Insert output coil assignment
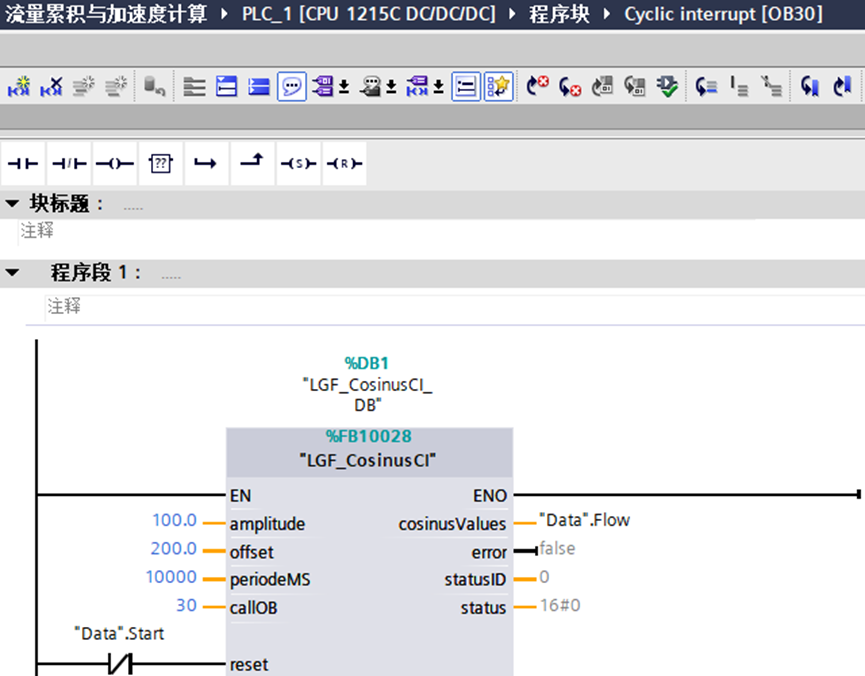The image size is (865, 676). [x=115, y=163]
